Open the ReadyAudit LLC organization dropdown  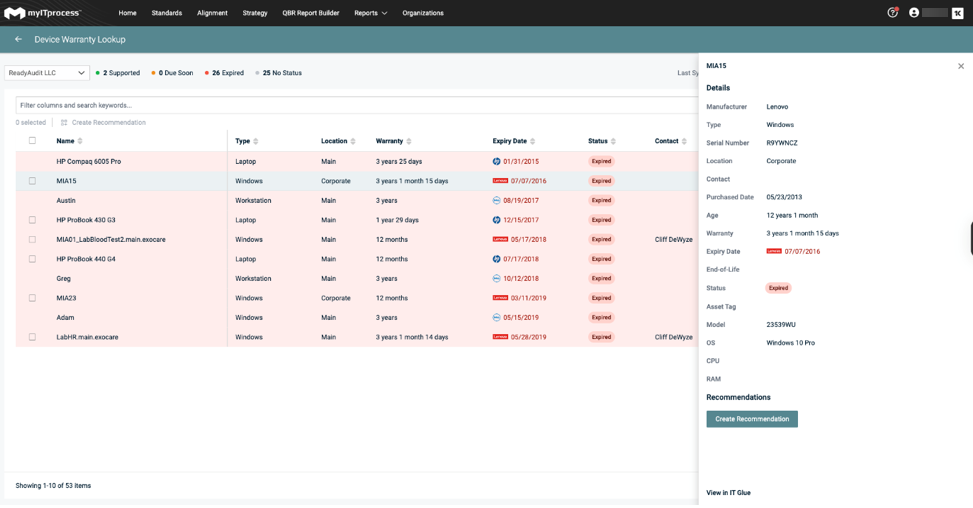[x=47, y=73]
